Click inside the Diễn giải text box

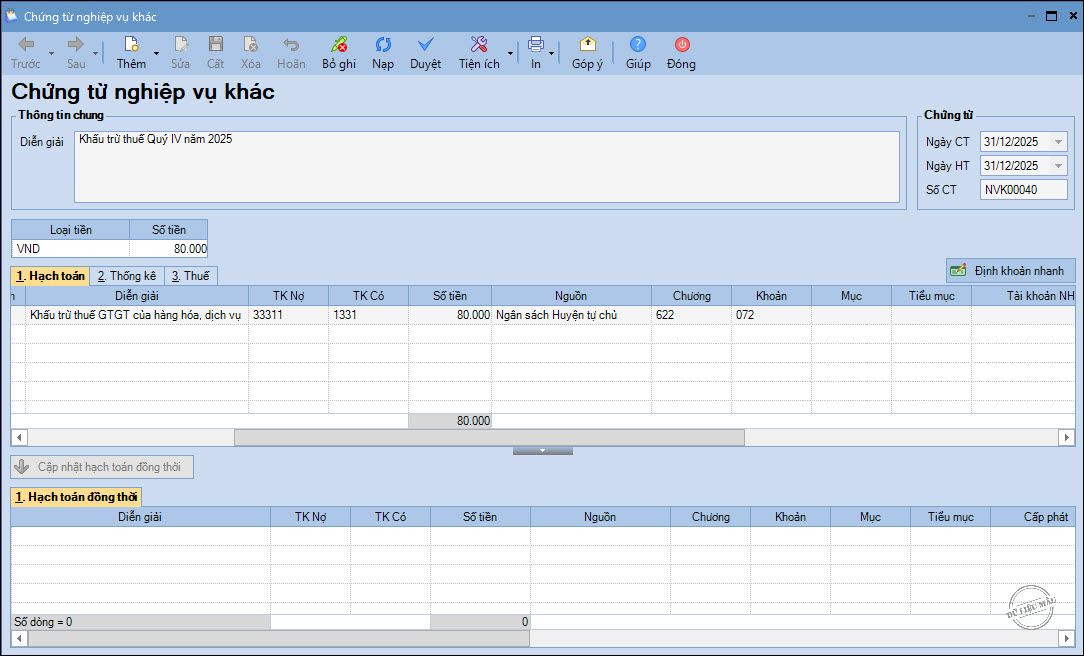pyautogui.click(x=486, y=166)
